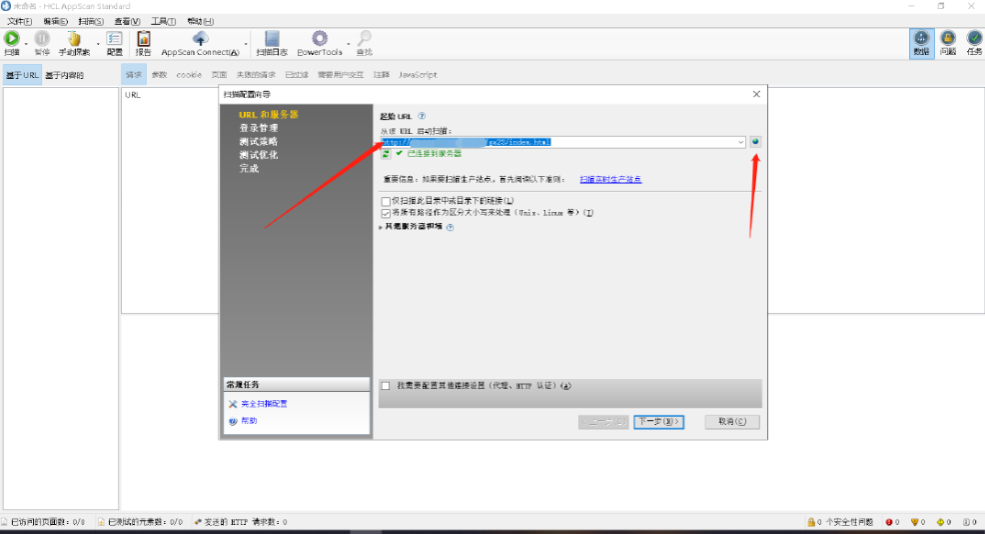Open dropdown arrow next to 手动探索
This screenshot has width=985, height=534.
pos(98,44)
